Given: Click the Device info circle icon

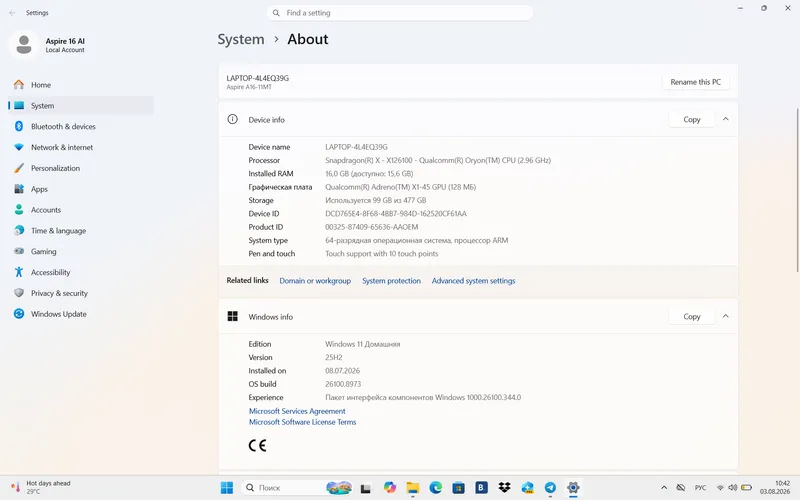Looking at the screenshot, I should pos(233,119).
